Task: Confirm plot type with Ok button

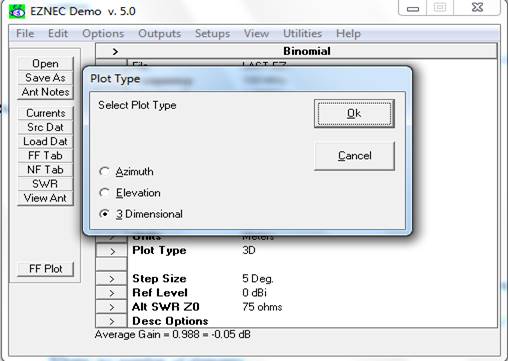Action: click(354, 113)
